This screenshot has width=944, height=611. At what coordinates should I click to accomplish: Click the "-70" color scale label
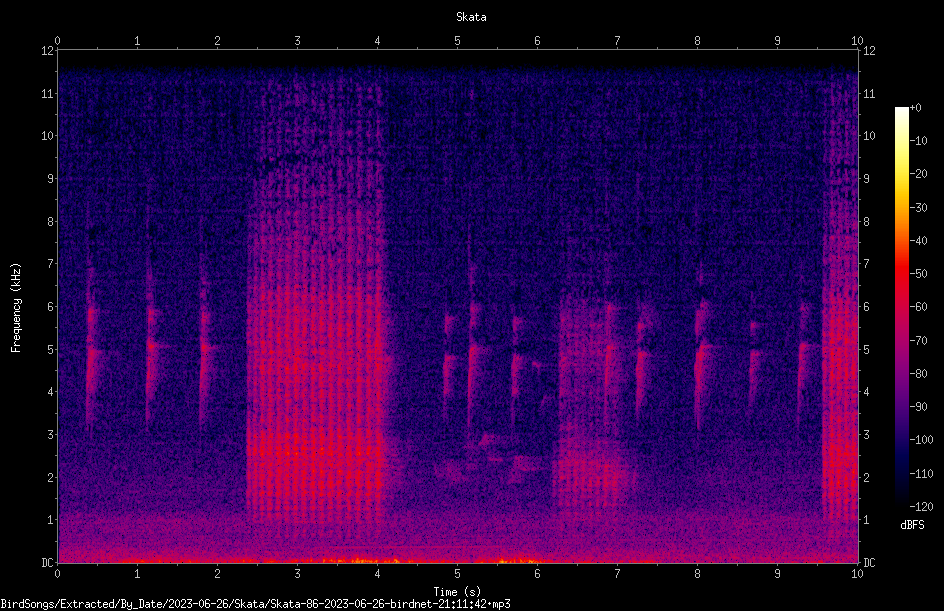[x=918, y=341]
